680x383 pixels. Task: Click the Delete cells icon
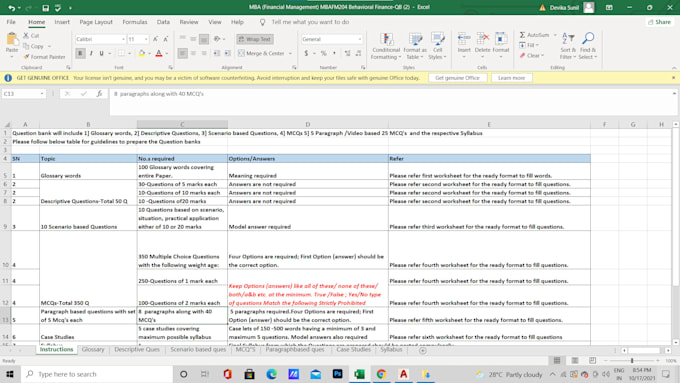pos(482,39)
